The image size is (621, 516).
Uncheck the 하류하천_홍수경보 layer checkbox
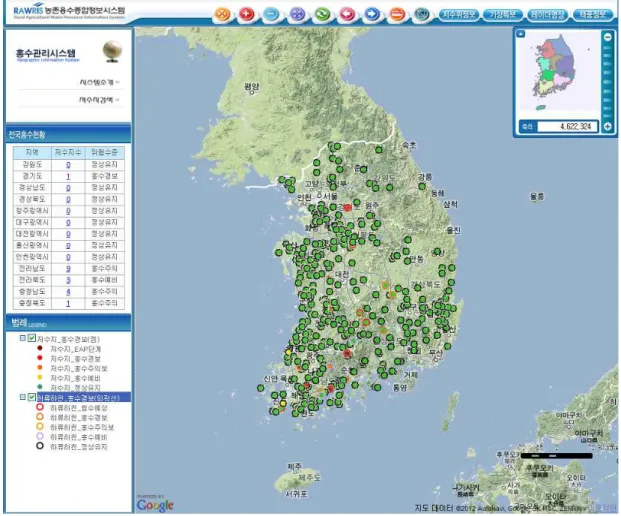click(x=32, y=397)
